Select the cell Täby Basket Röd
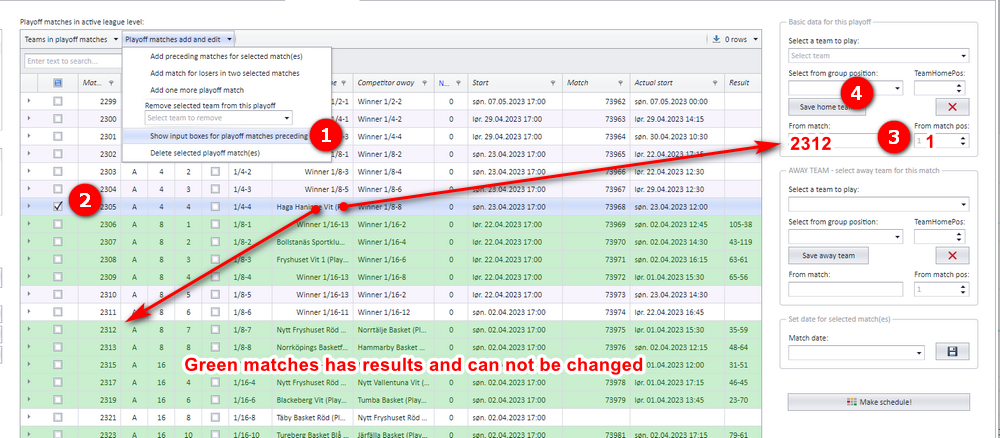Image resolution: width=1000 pixels, height=438 pixels. coord(312,418)
